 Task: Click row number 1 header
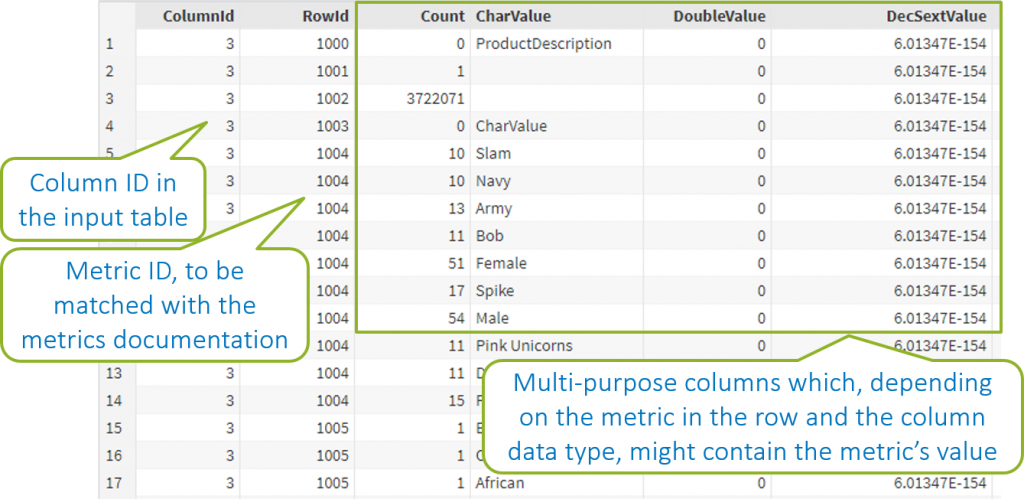tap(110, 44)
